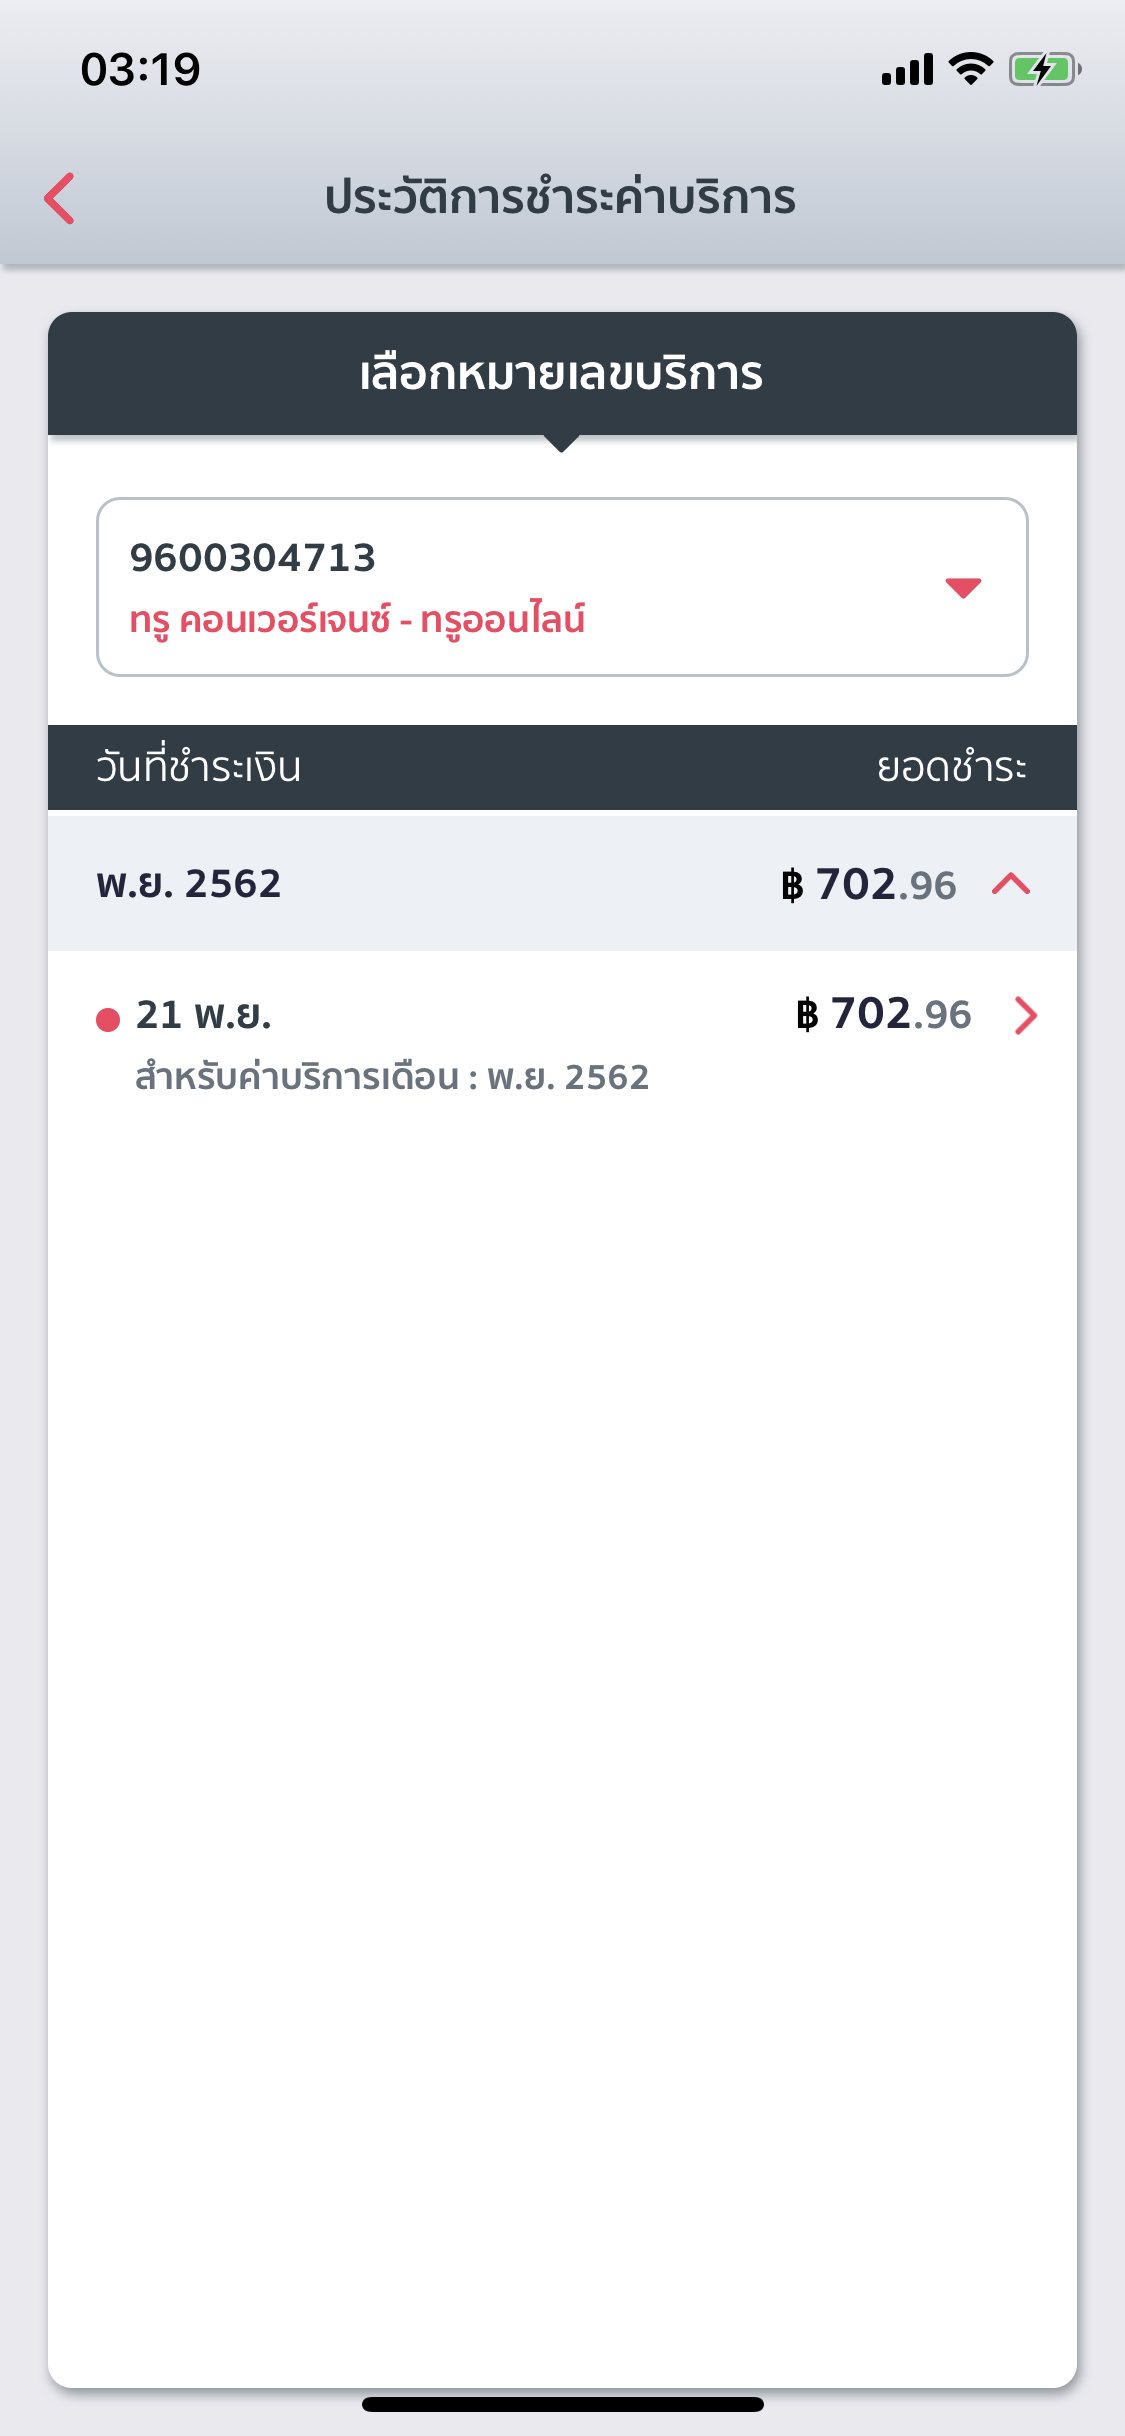Tap the เลือกหมายเลขบริการ header tab

(562, 374)
